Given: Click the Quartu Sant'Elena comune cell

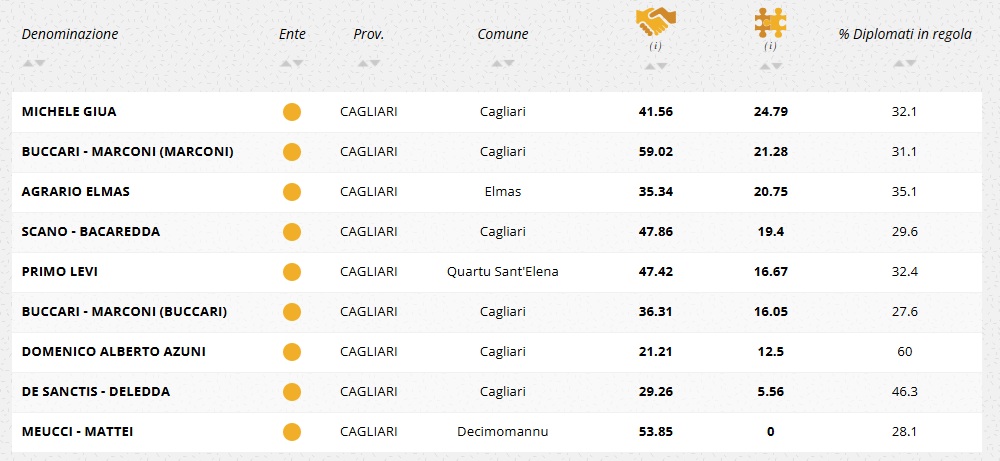Looking at the screenshot, I should click(502, 272).
